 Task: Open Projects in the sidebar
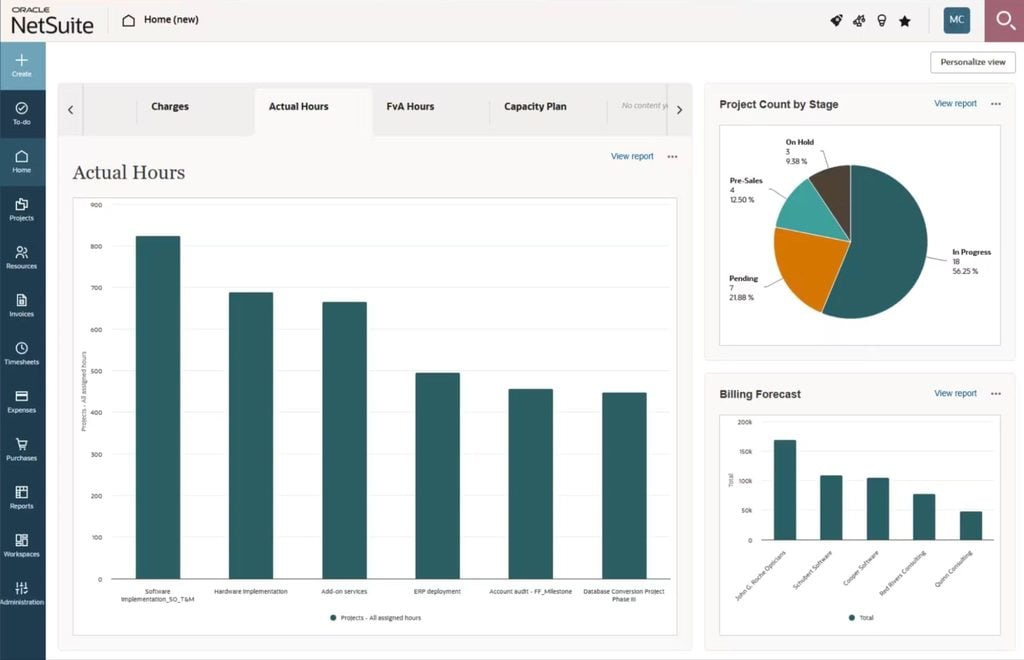tap(22, 210)
